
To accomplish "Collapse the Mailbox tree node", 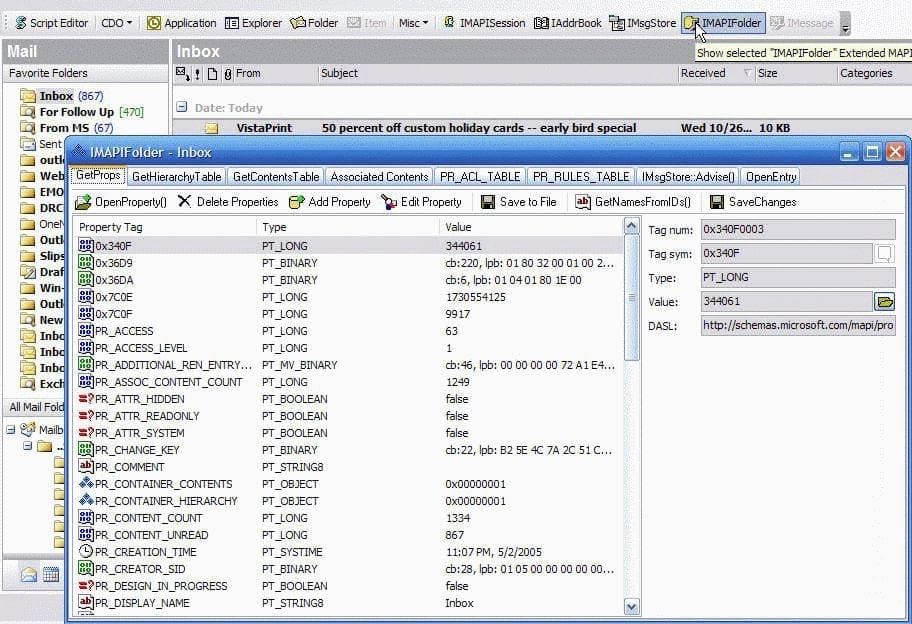I will point(11,430).
